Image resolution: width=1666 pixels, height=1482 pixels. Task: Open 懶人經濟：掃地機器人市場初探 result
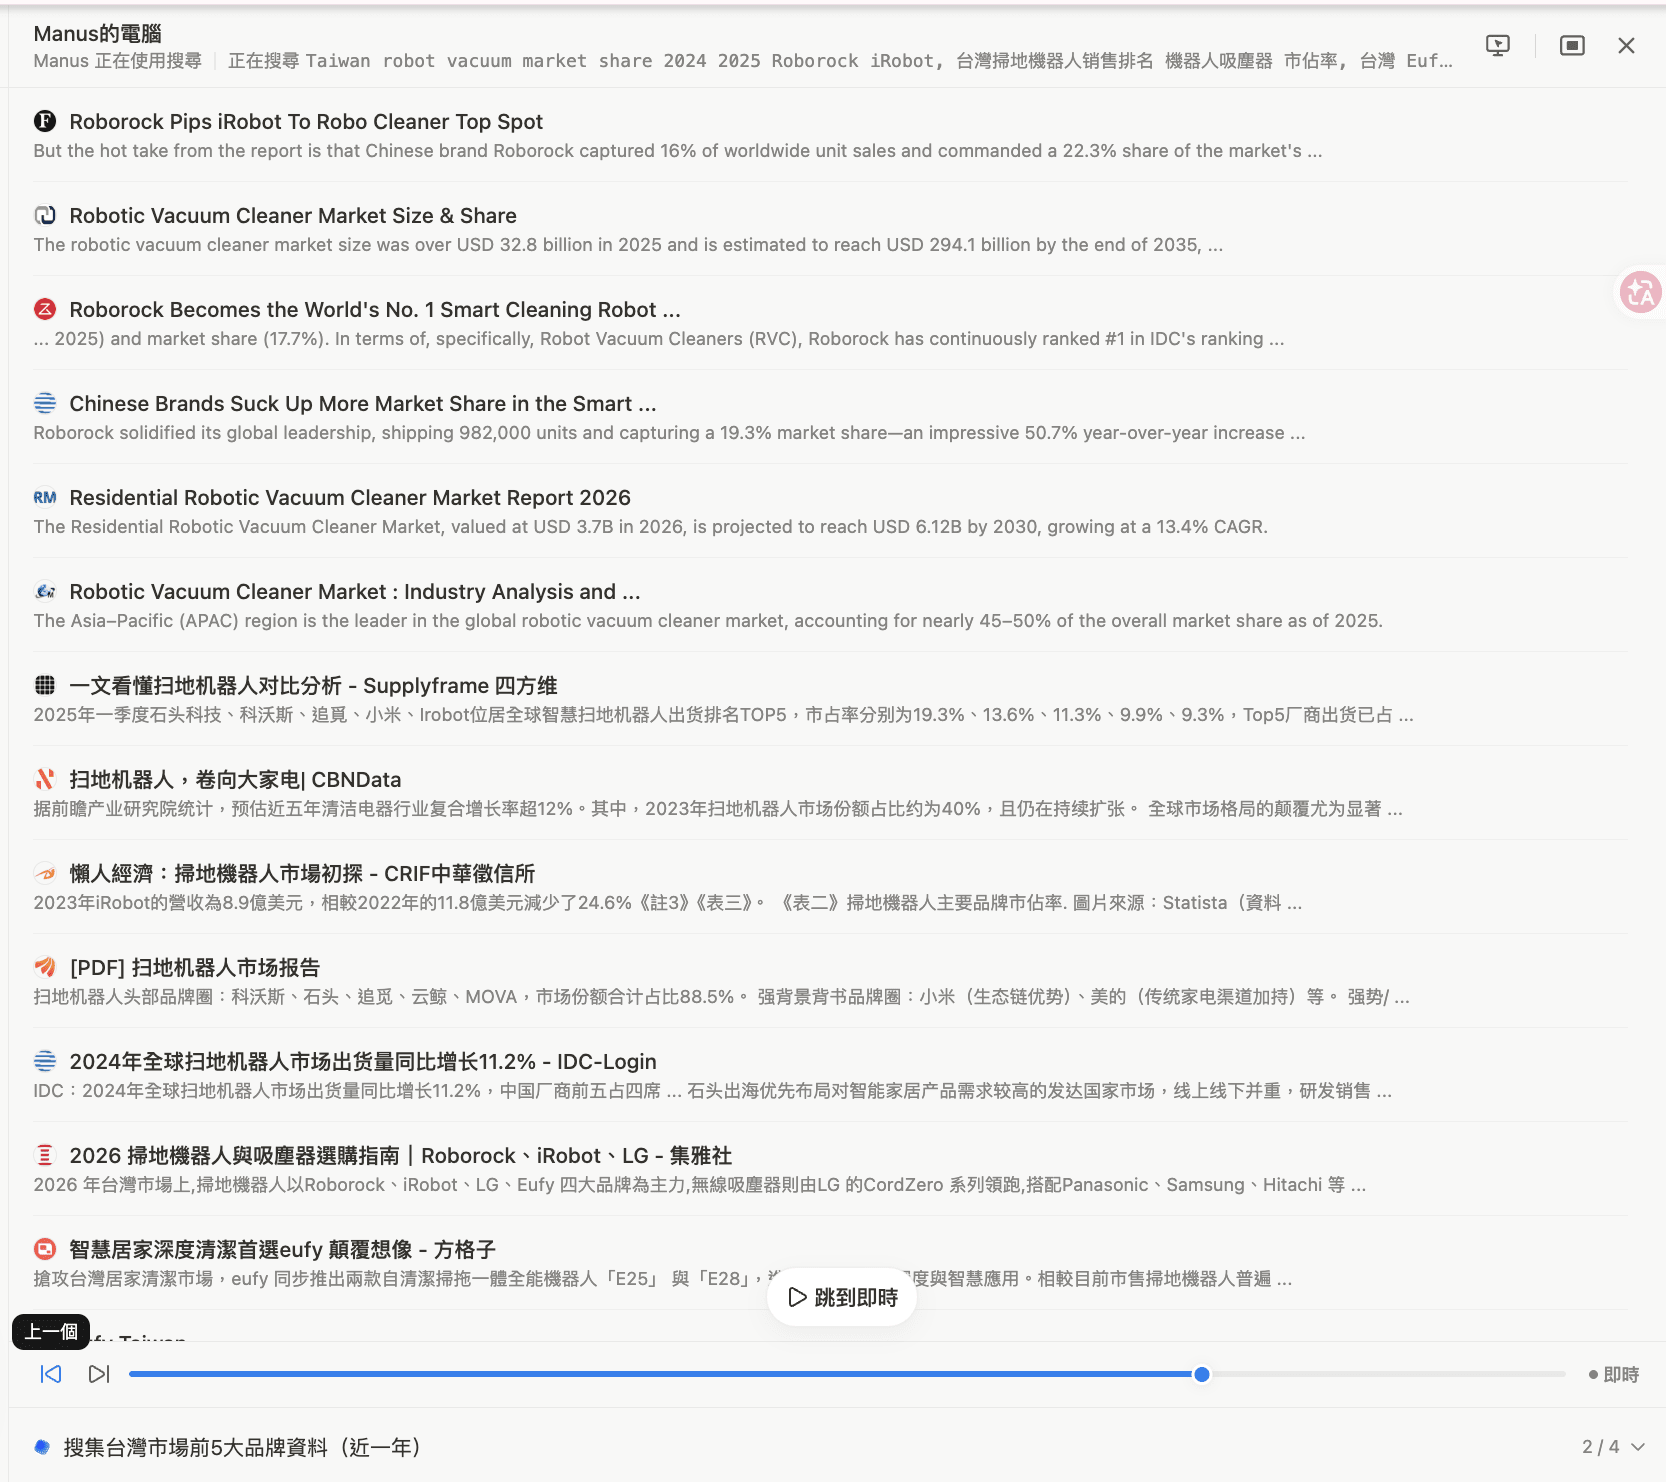coord(302,874)
